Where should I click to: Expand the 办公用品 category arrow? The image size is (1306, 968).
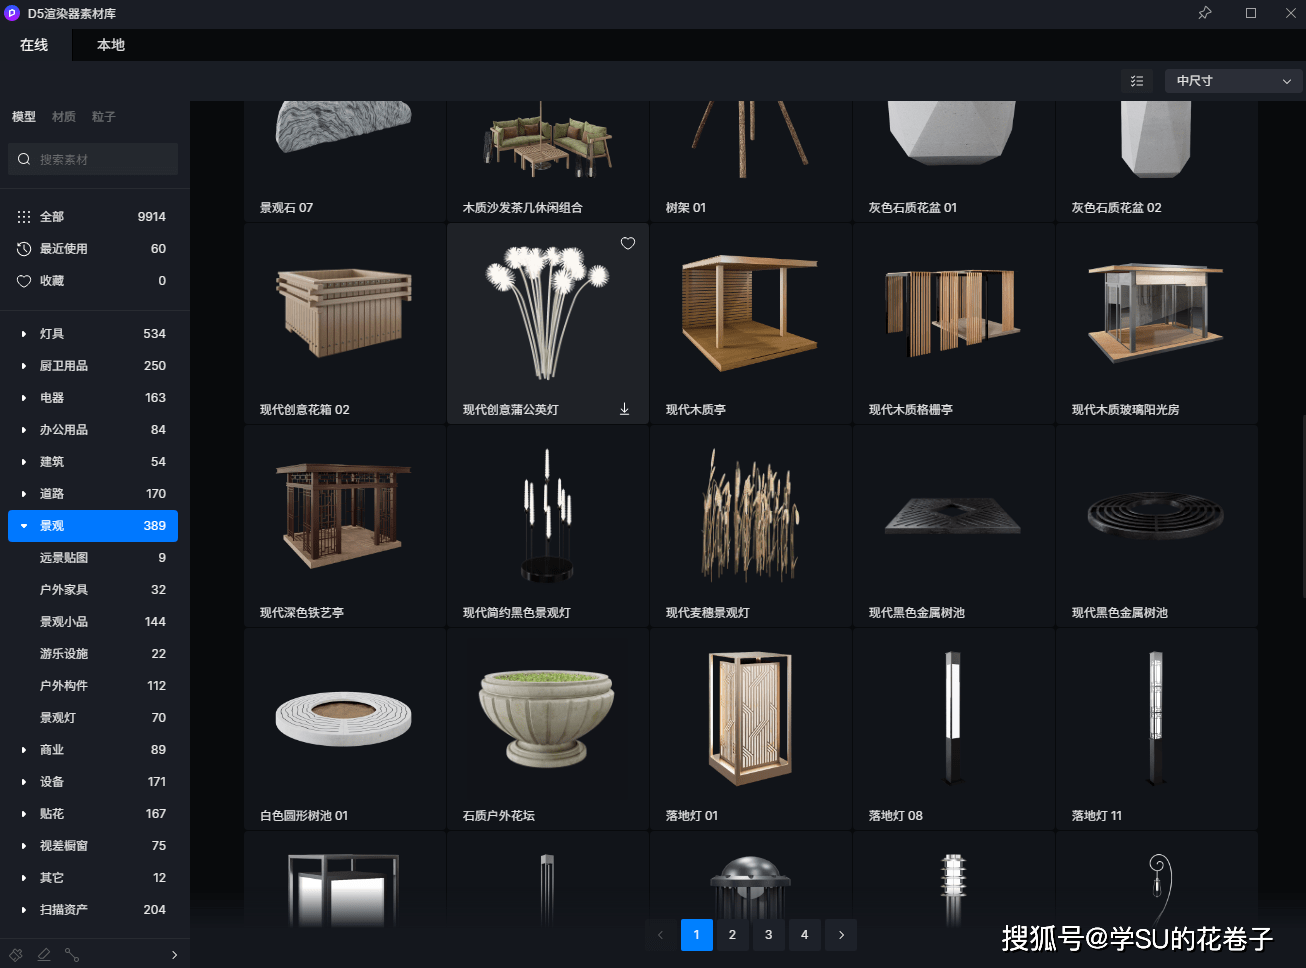pyautogui.click(x=24, y=430)
